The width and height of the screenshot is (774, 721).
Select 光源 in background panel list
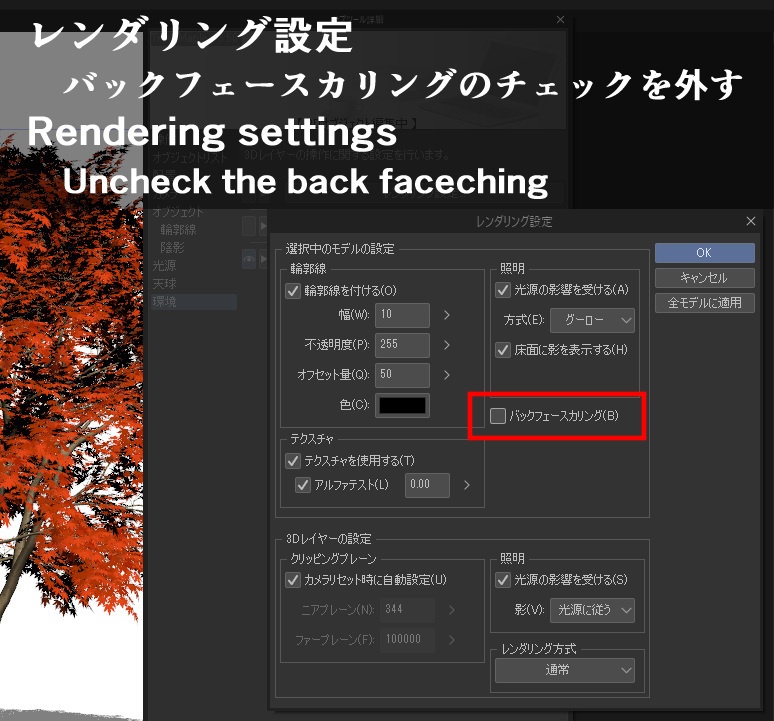tap(164, 266)
